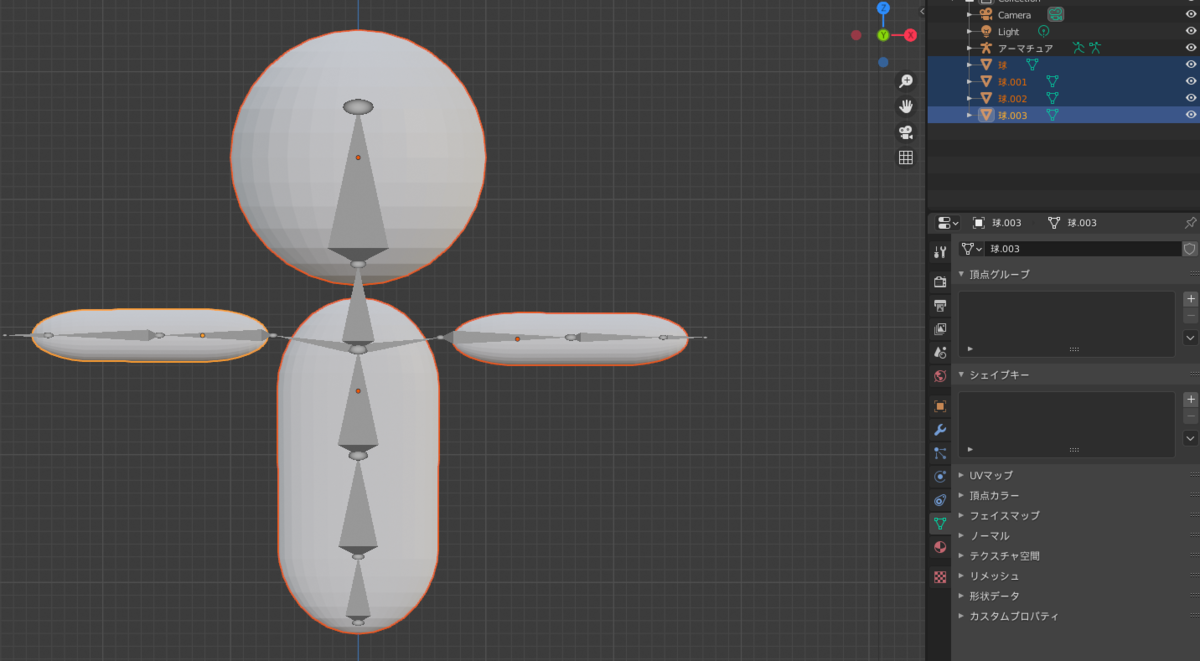This screenshot has height=661, width=1200.
Task: Click the green Y axis on navigation gizmo
Action: (x=883, y=35)
